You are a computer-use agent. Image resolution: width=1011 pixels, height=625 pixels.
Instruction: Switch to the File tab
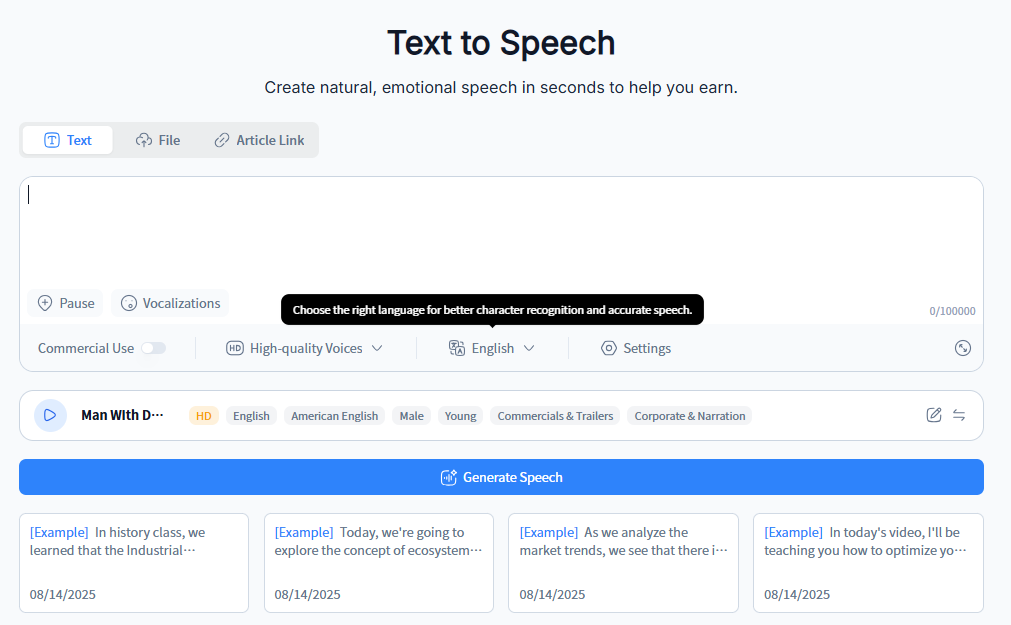[158, 140]
